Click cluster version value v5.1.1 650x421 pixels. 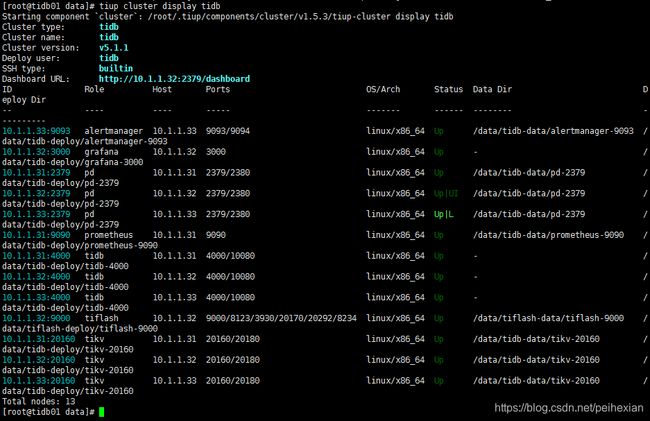(114, 48)
